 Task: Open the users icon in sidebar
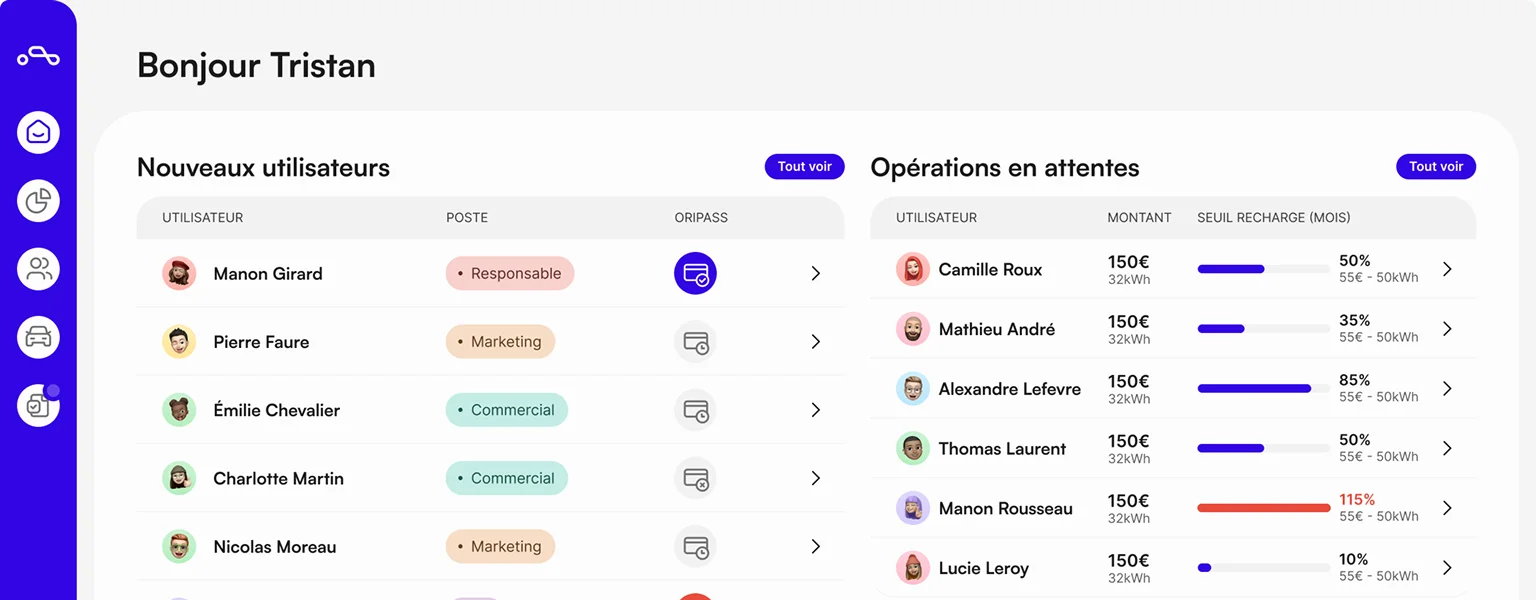click(38, 269)
